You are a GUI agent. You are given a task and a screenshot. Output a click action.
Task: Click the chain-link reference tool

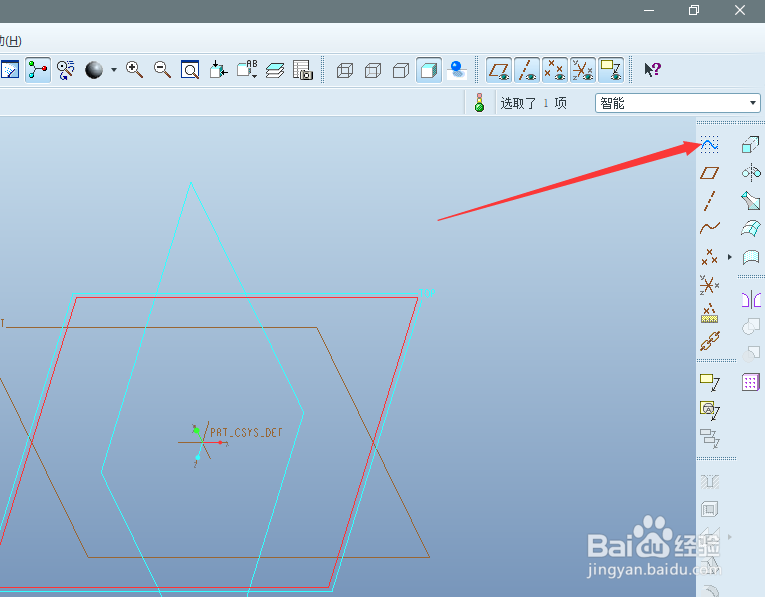(x=709, y=341)
